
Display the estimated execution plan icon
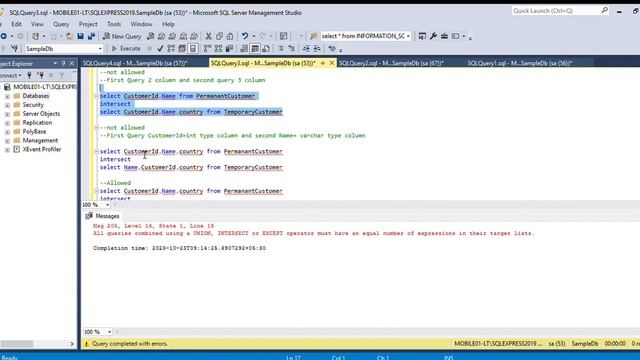click(x=171, y=49)
